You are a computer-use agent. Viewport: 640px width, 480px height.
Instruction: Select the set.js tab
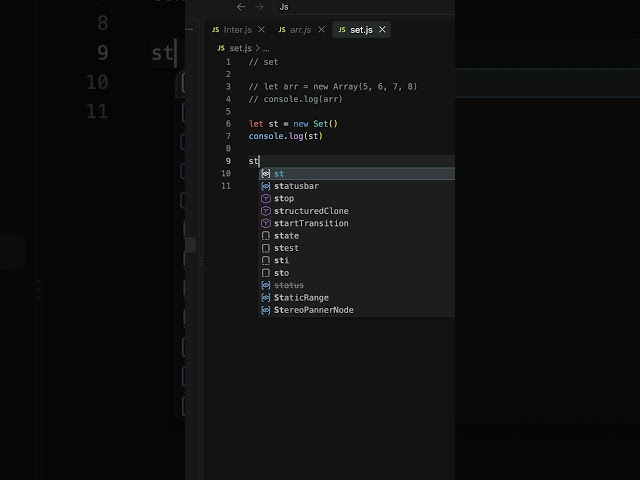coord(361,30)
